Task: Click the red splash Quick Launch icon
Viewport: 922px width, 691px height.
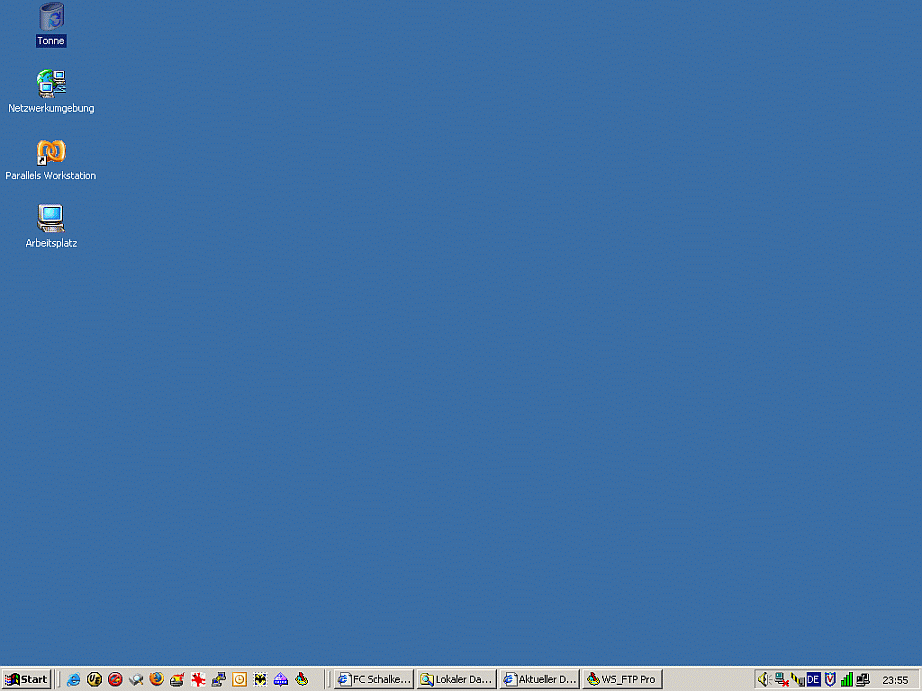Action: point(198,679)
